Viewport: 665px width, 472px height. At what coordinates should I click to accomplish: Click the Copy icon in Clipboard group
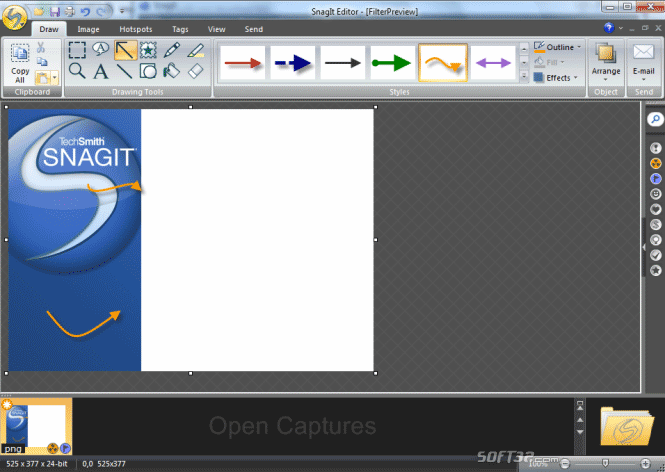(42, 62)
